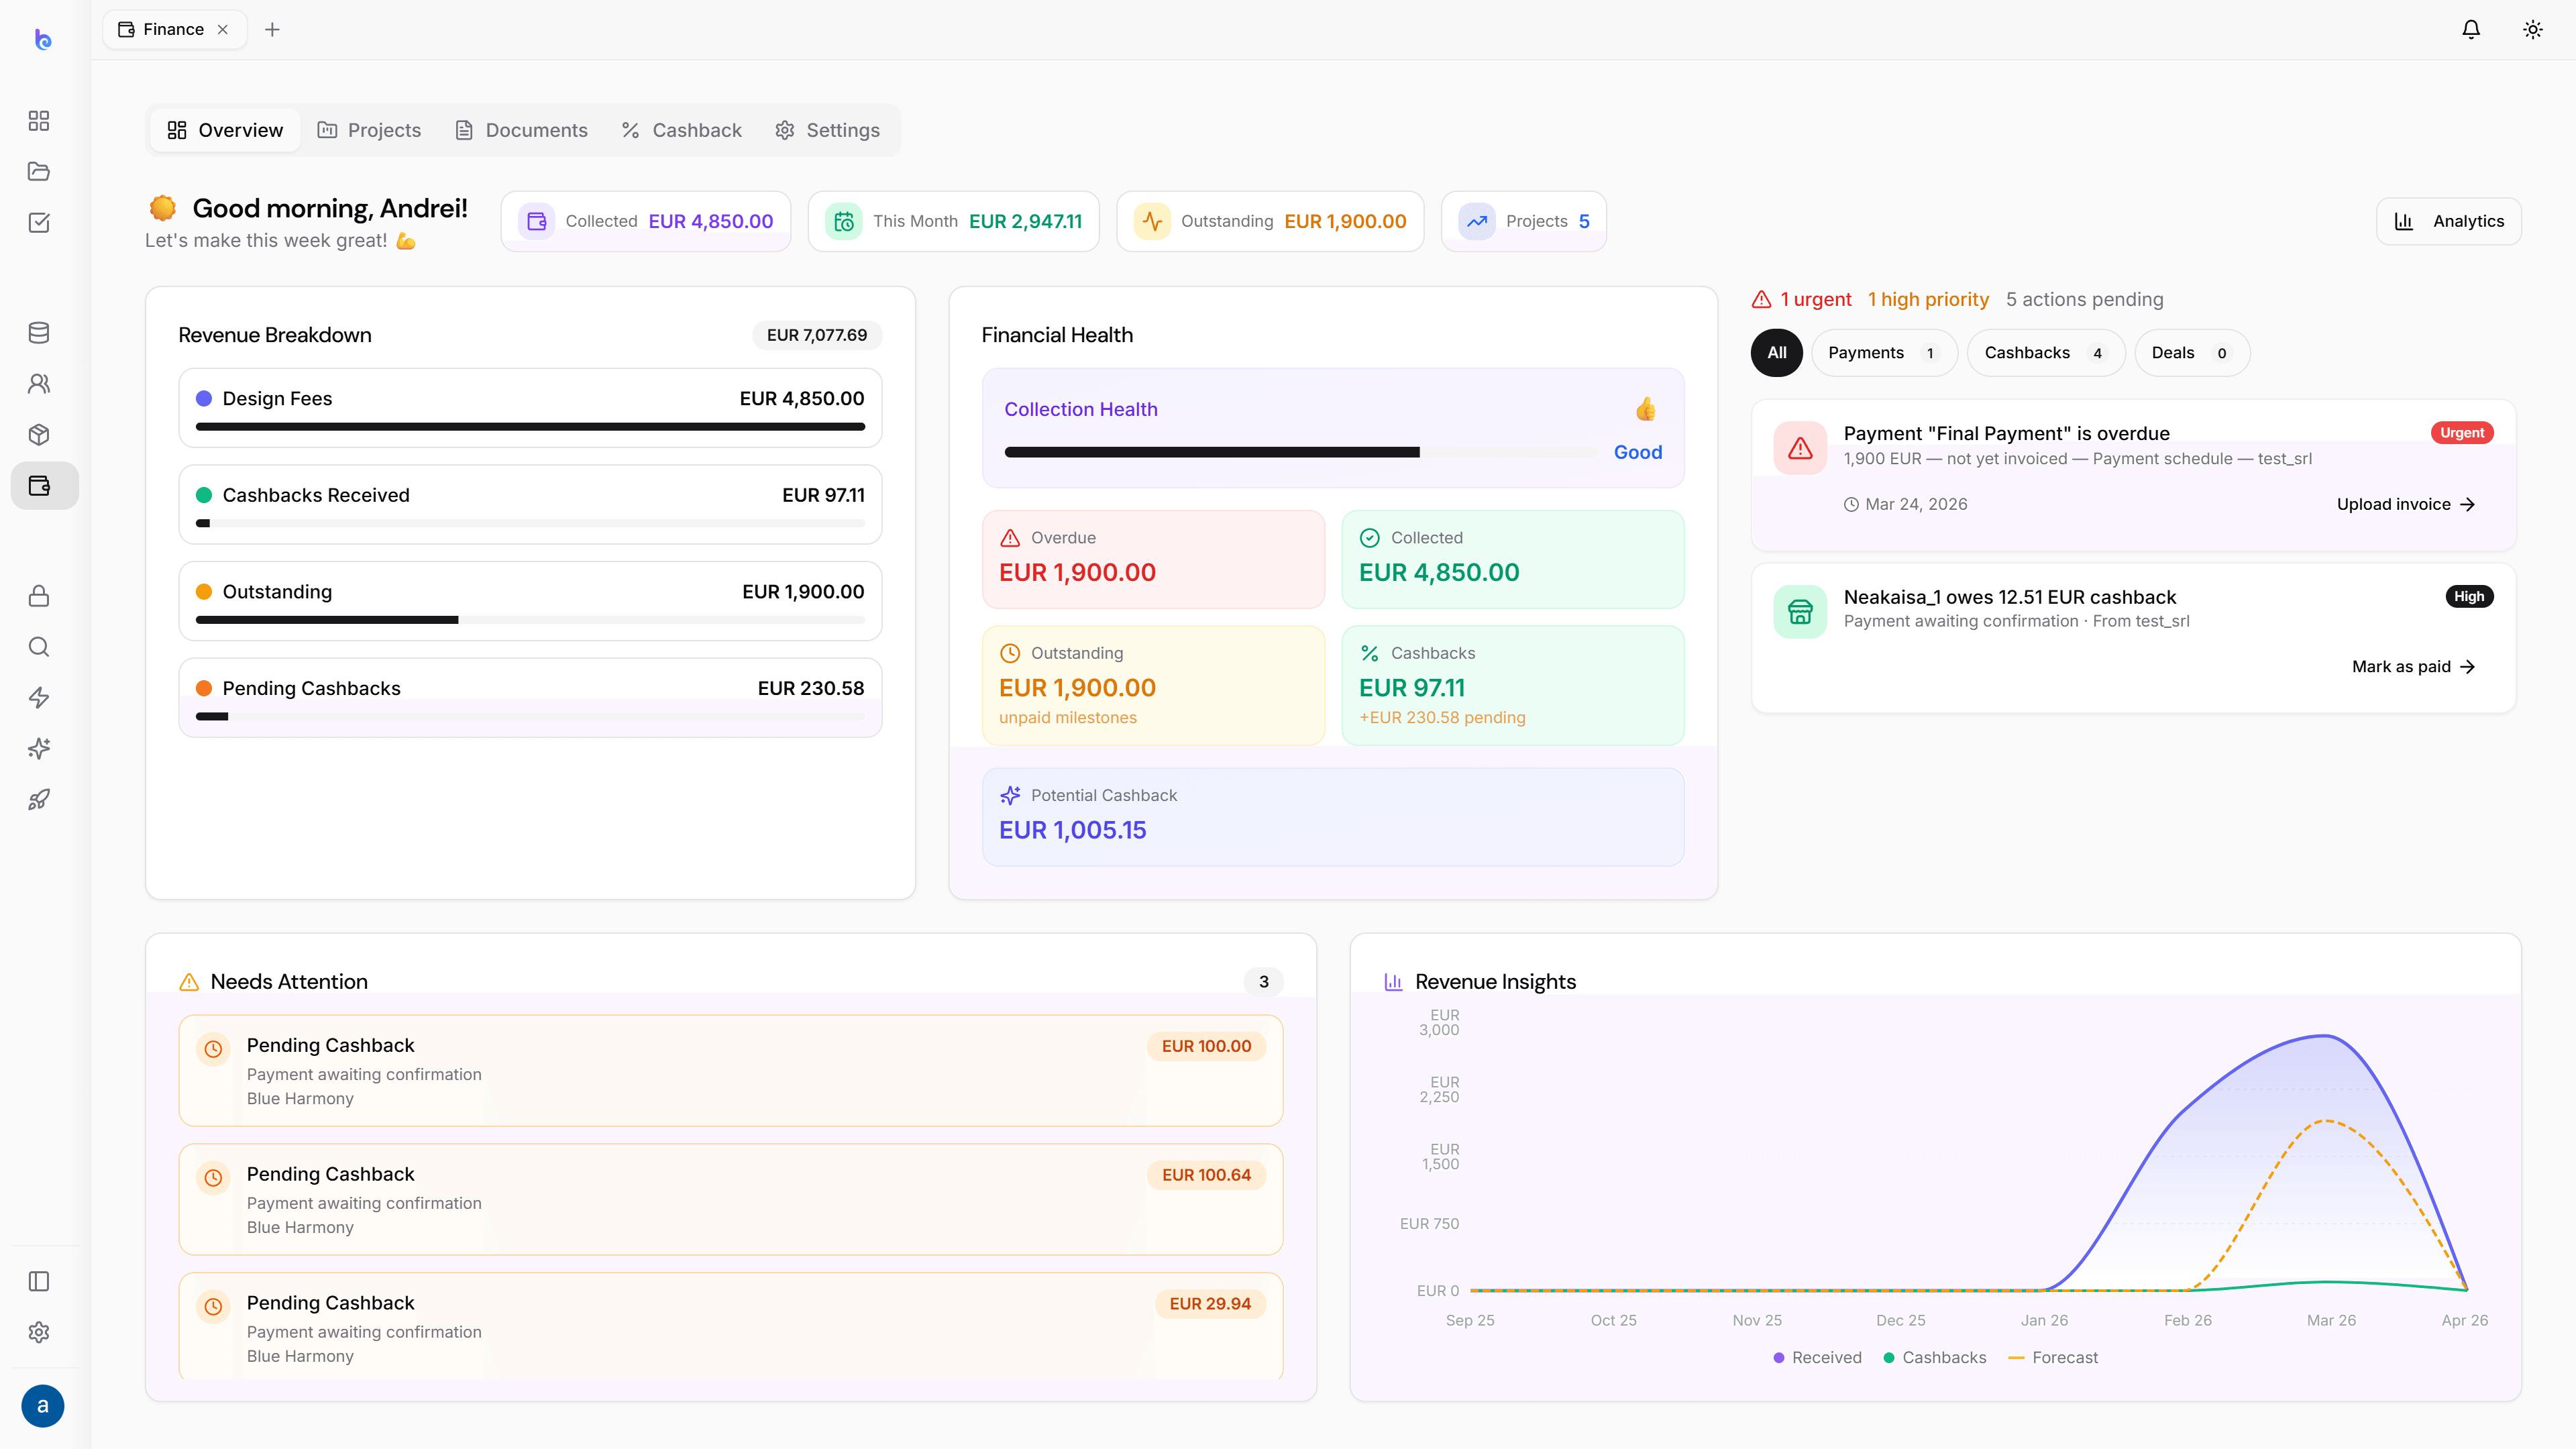Open the dashboard grid icon in sidebar
2576x1449 pixels.
[39, 121]
